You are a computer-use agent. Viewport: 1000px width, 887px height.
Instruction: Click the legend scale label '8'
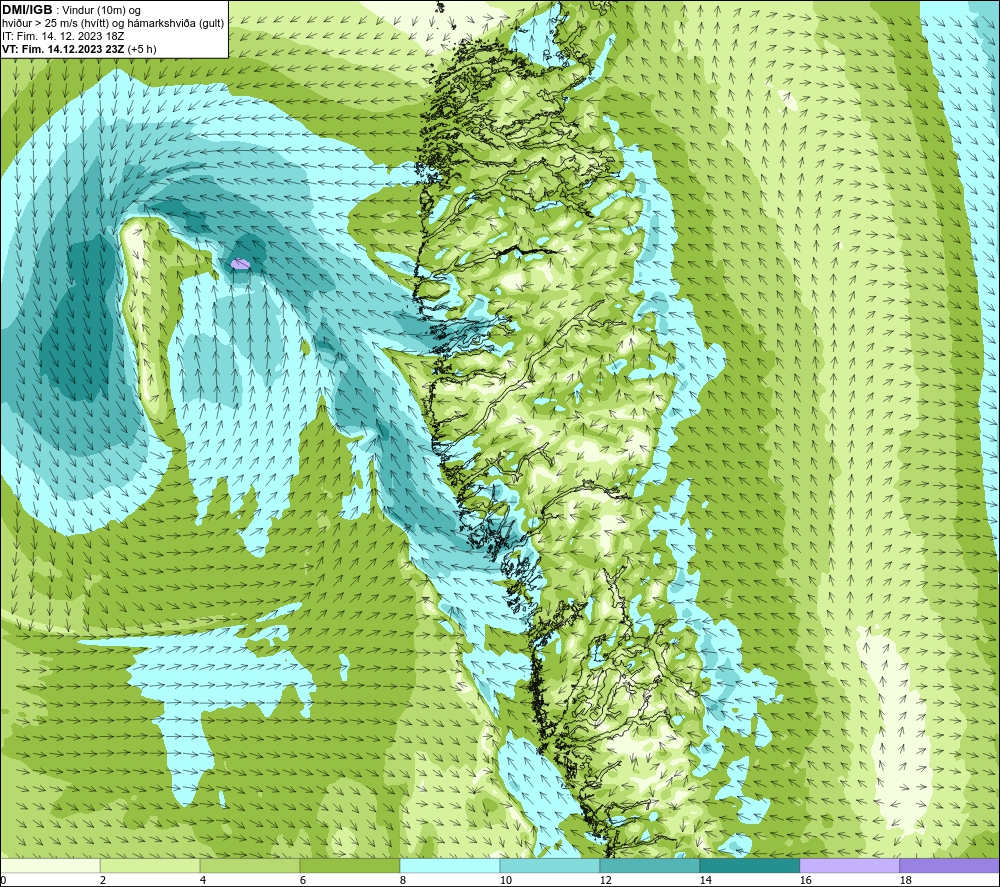403,880
